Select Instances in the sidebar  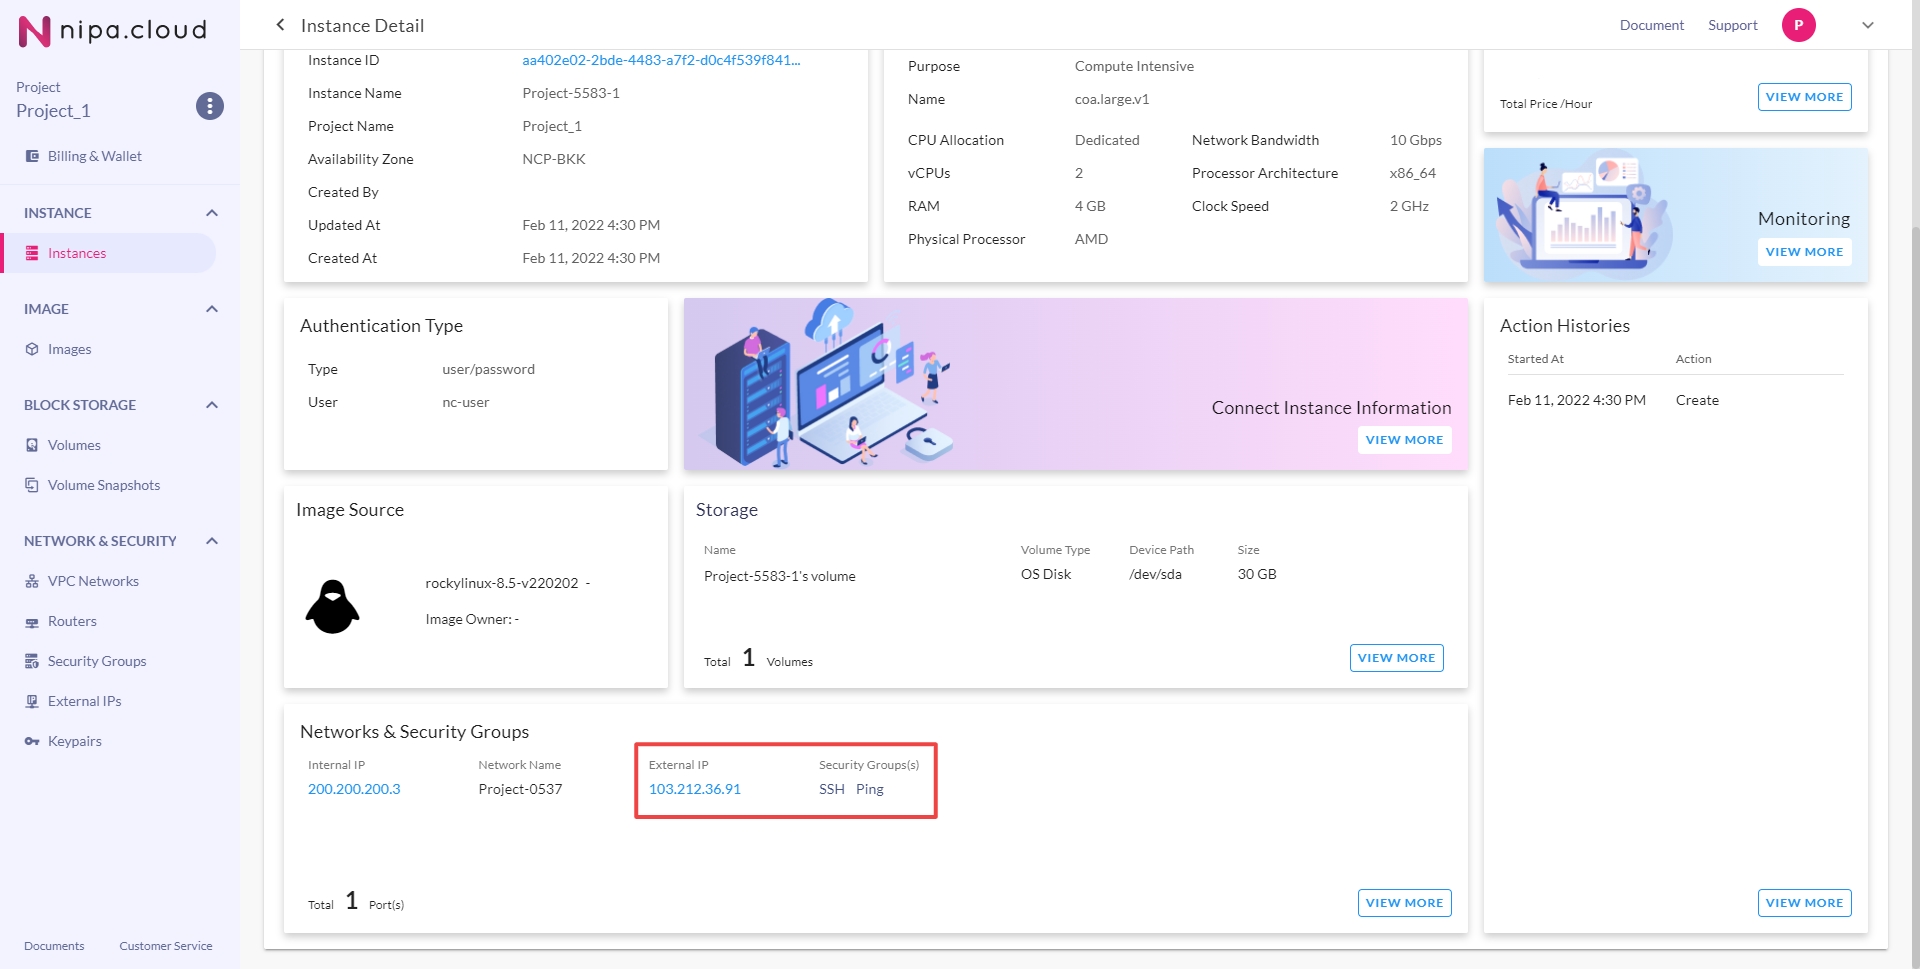[x=77, y=253]
